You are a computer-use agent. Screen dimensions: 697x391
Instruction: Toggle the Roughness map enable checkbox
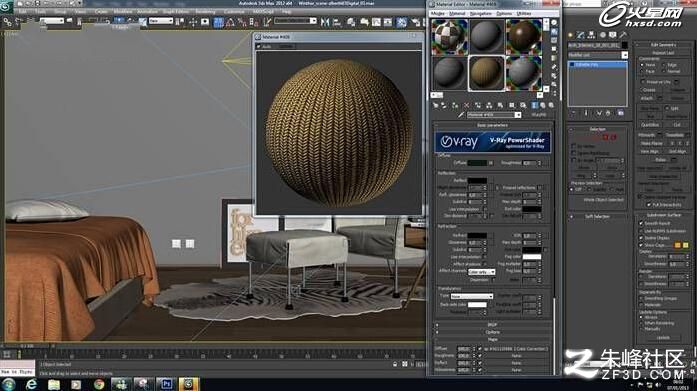click(480, 356)
